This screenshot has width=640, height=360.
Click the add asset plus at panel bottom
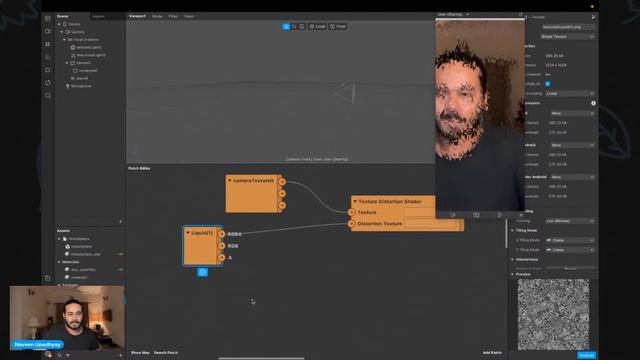(120, 355)
